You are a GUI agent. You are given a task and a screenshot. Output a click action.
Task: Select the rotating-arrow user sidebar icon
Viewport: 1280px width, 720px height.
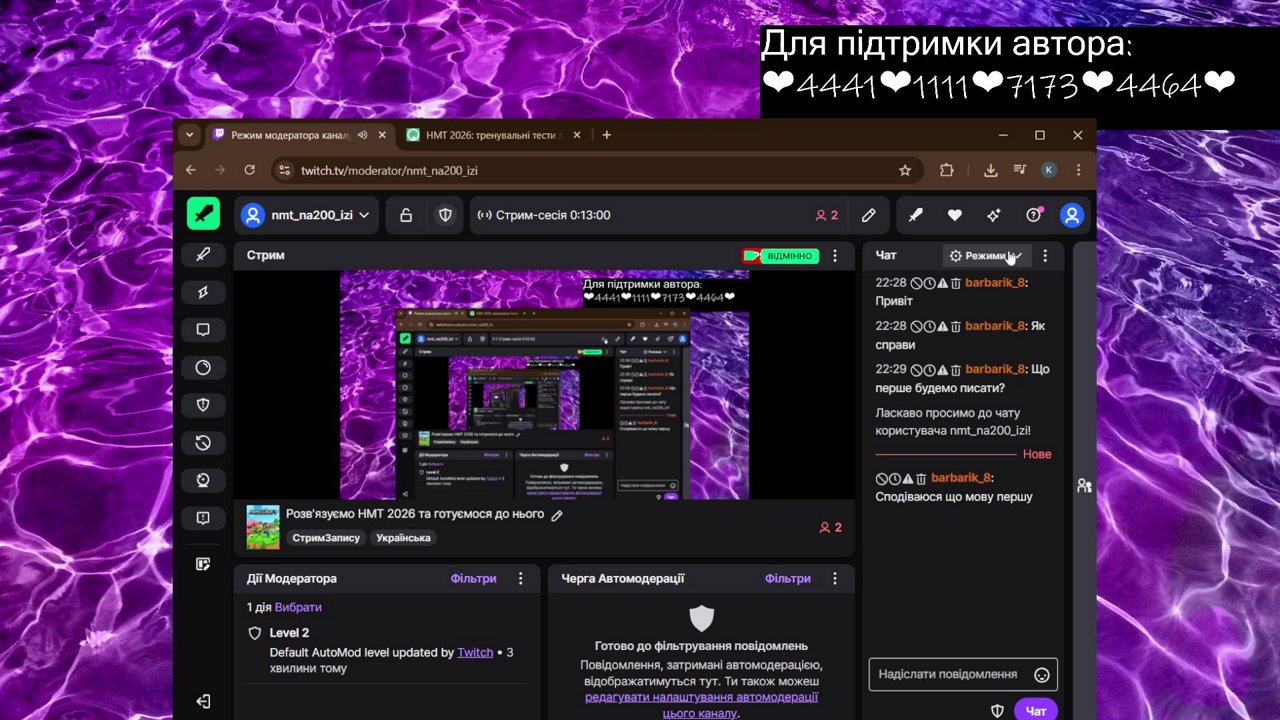pos(203,480)
